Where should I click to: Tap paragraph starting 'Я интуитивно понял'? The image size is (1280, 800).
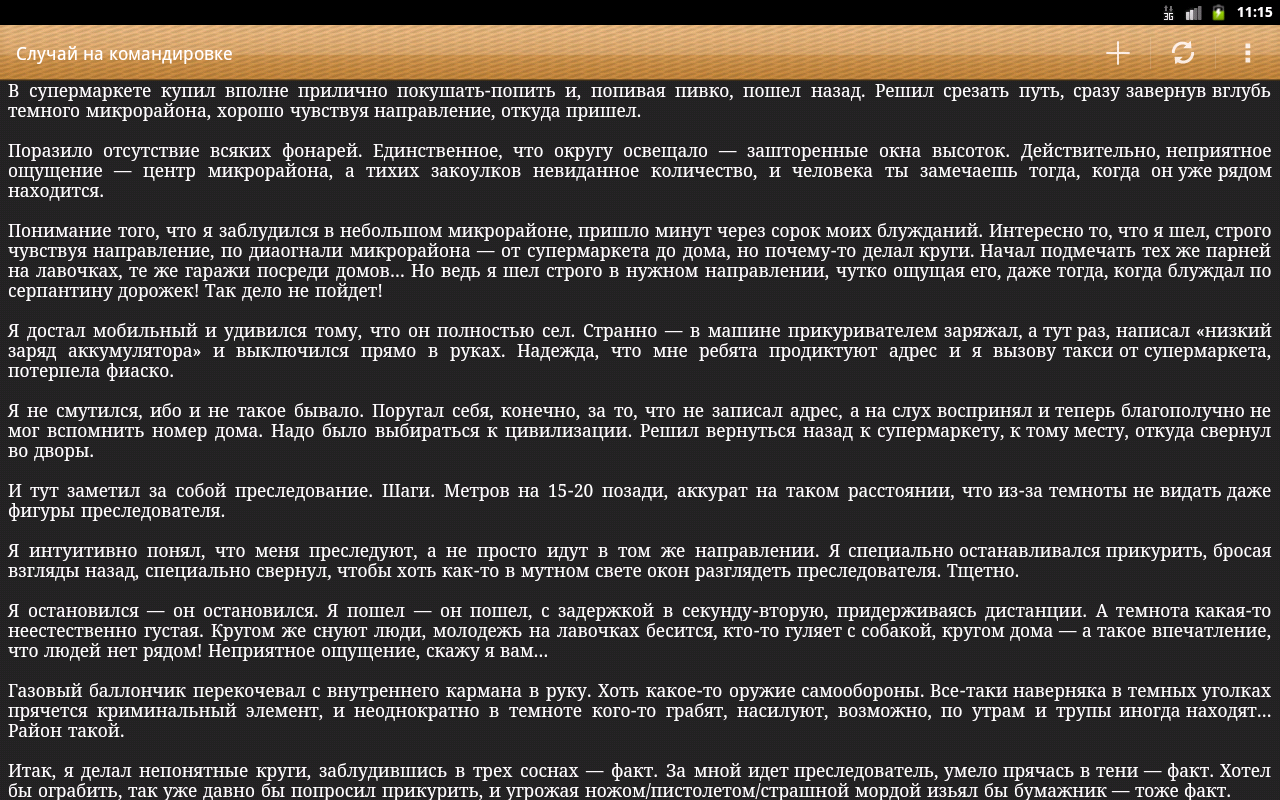pyautogui.click(x=640, y=561)
